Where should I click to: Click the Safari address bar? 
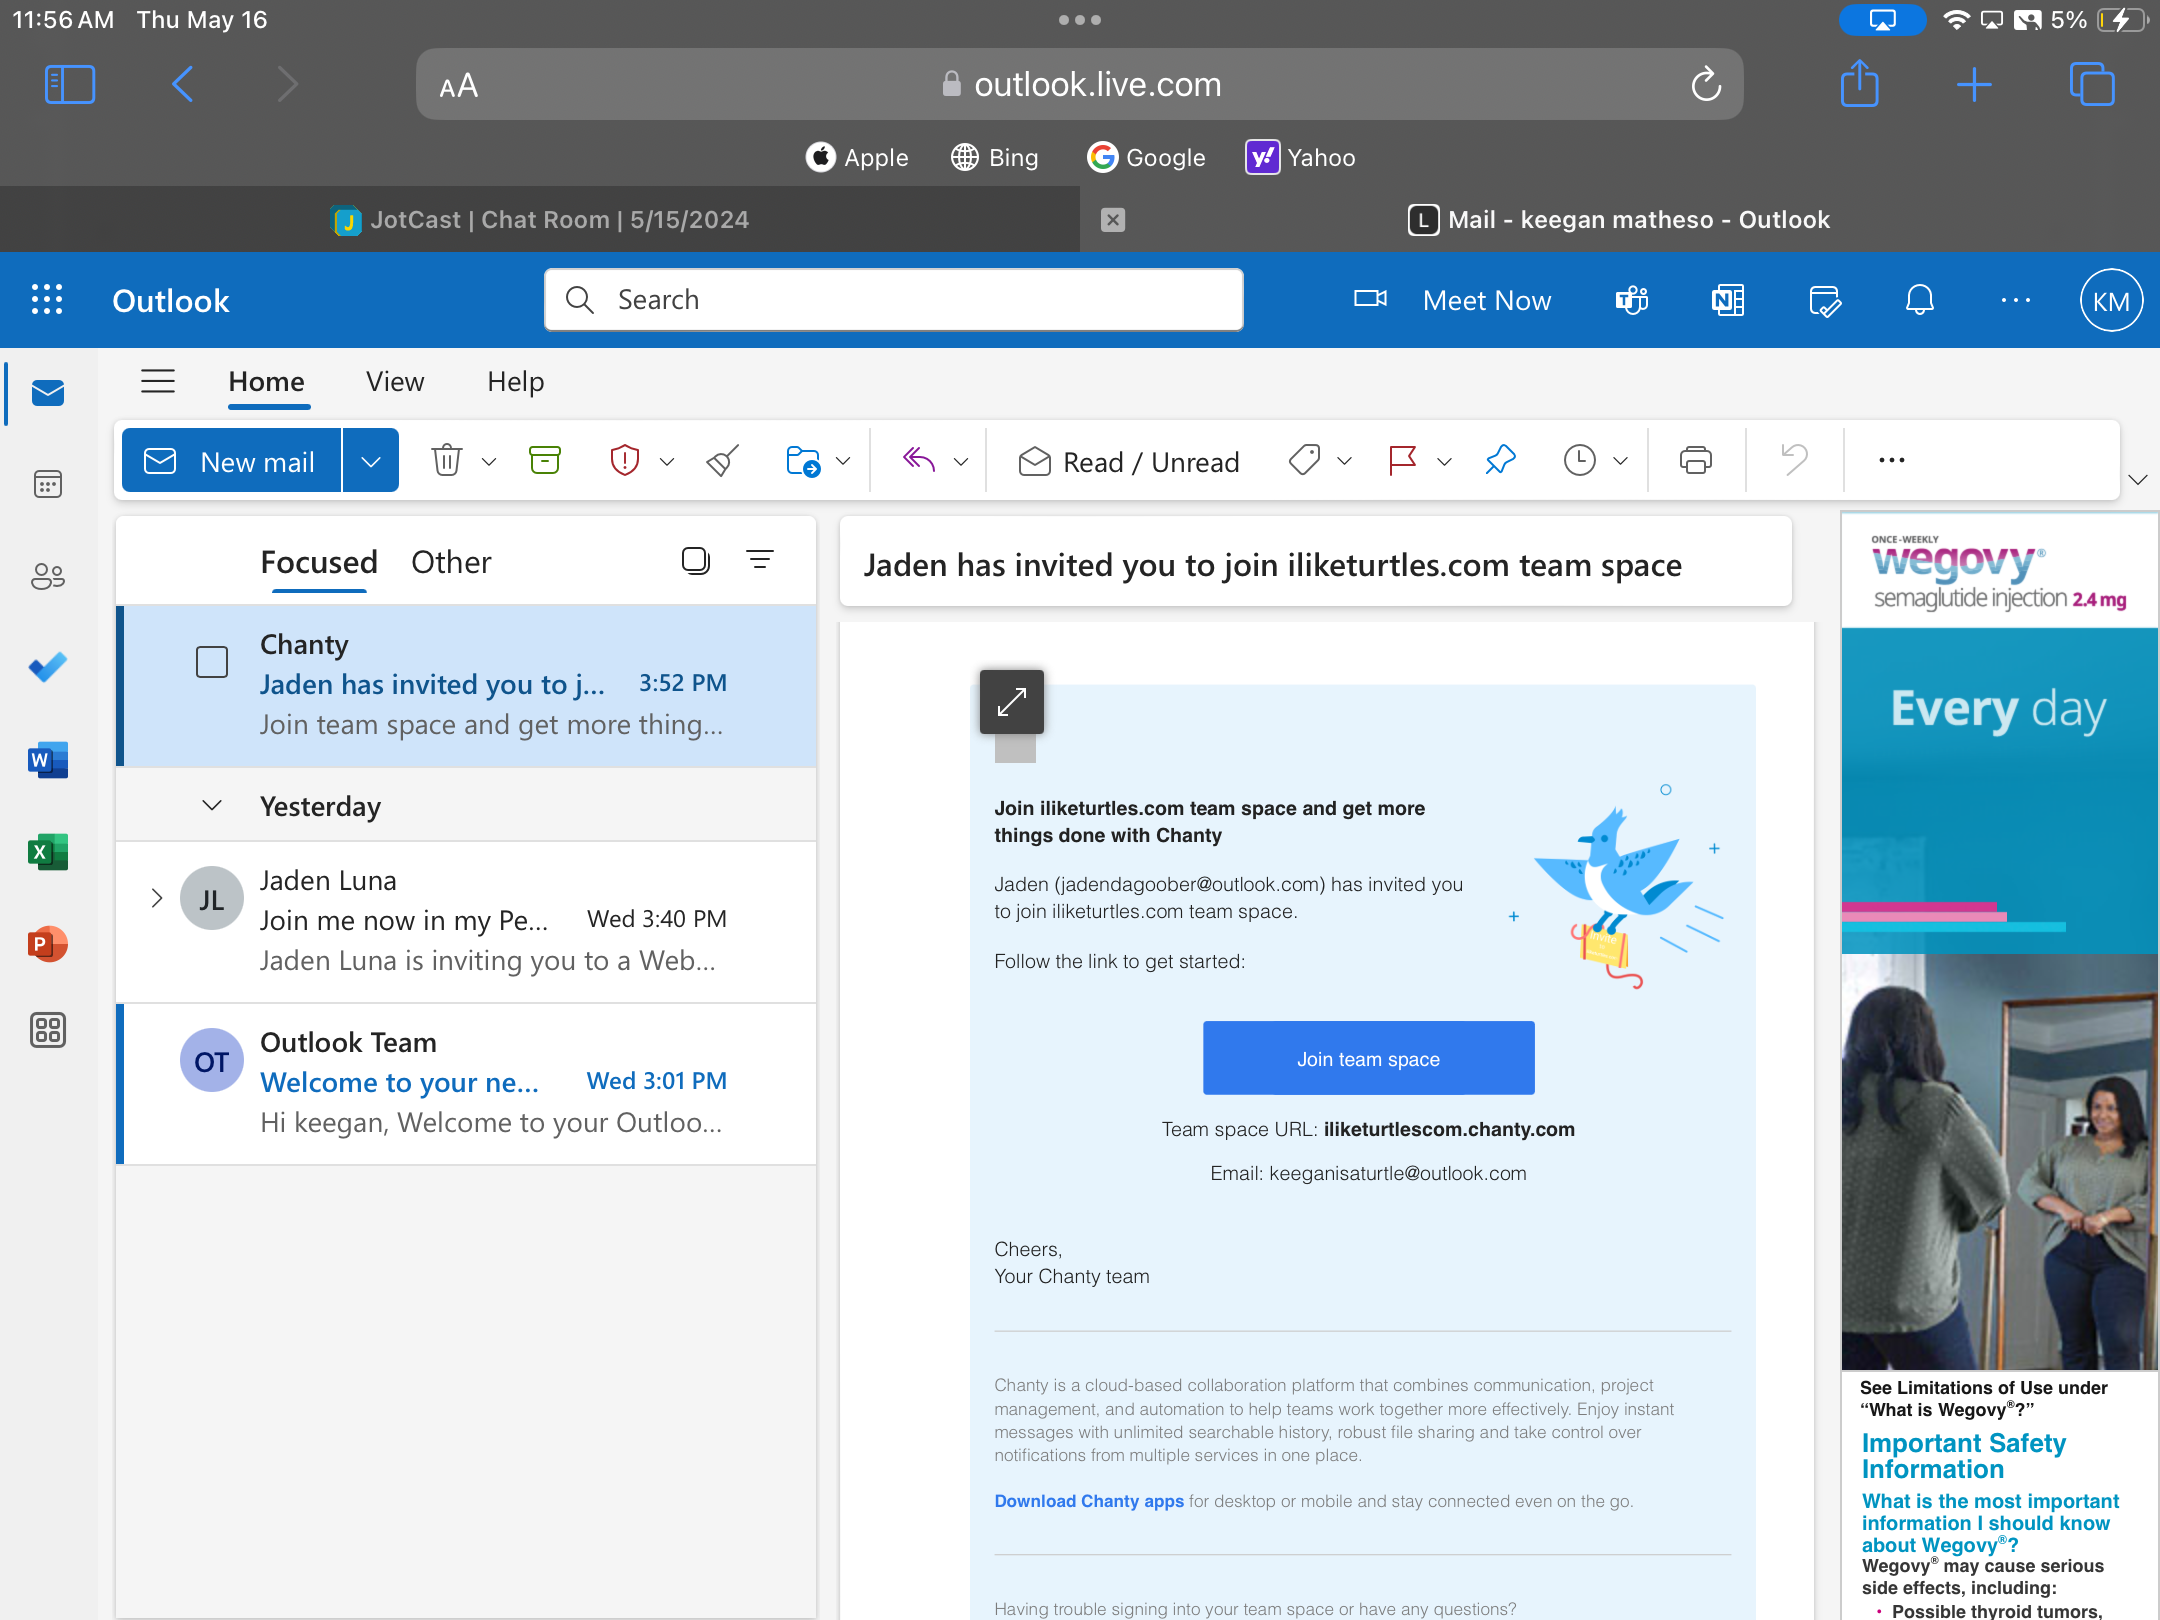click(1079, 84)
